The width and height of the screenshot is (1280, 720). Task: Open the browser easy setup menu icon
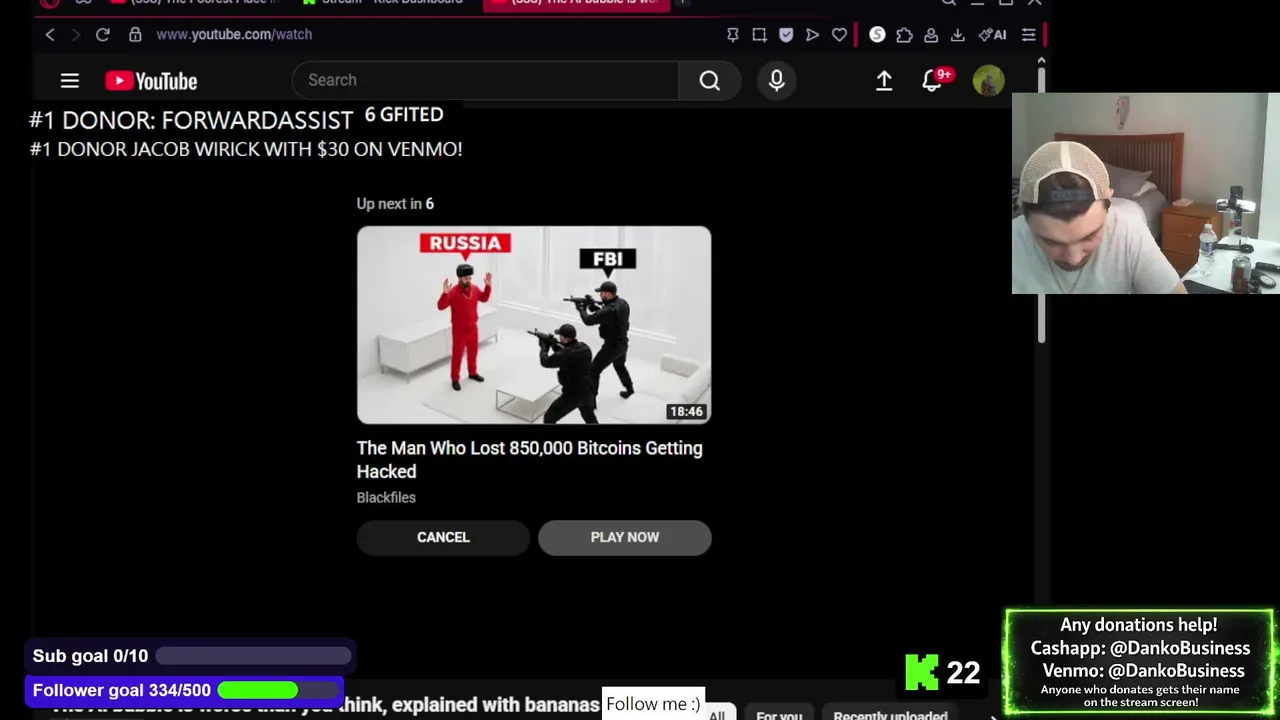click(x=1028, y=35)
